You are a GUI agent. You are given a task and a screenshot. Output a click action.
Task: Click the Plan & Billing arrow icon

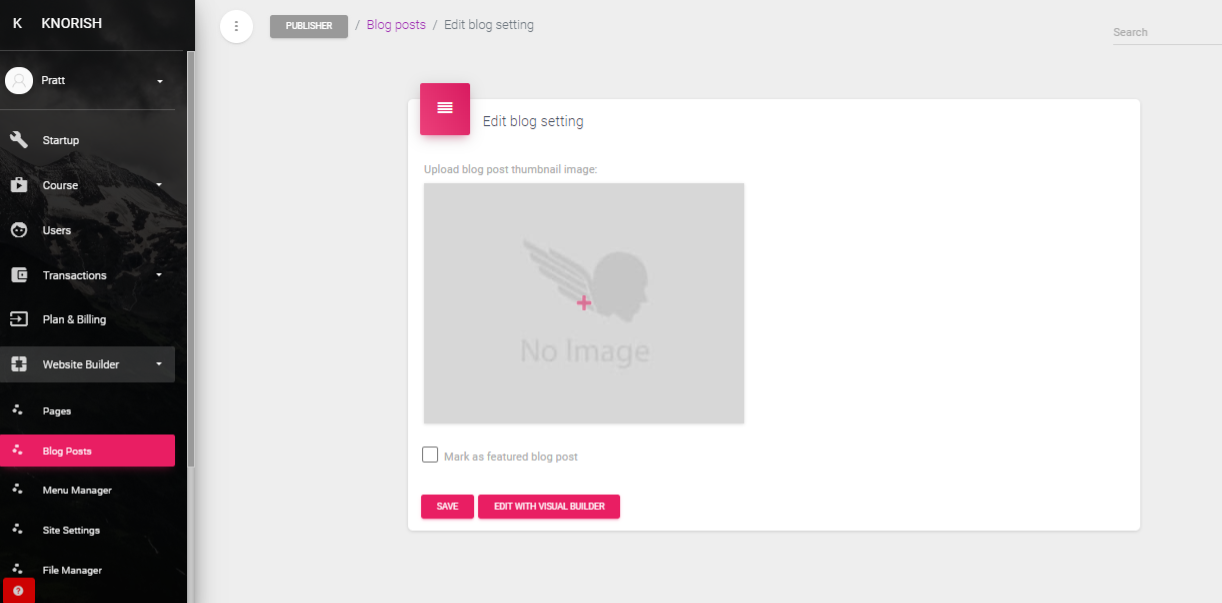tap(18, 320)
